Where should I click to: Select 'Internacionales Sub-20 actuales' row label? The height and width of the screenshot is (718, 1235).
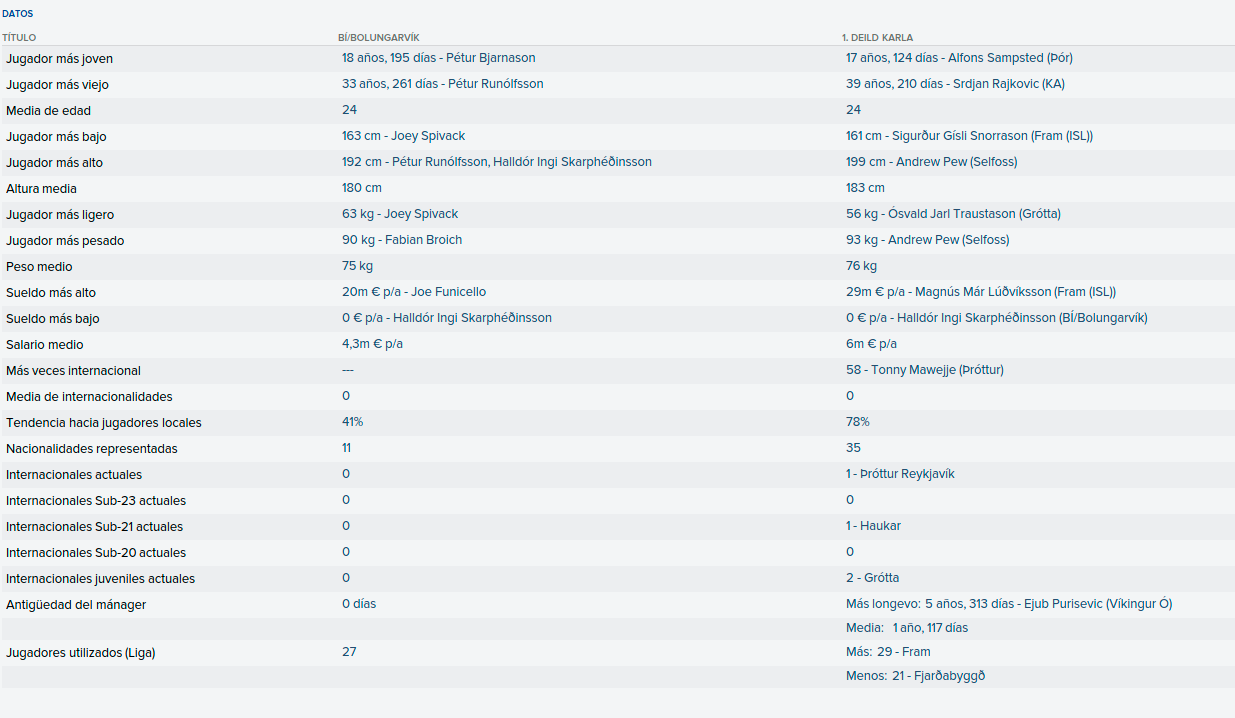[x=96, y=553]
